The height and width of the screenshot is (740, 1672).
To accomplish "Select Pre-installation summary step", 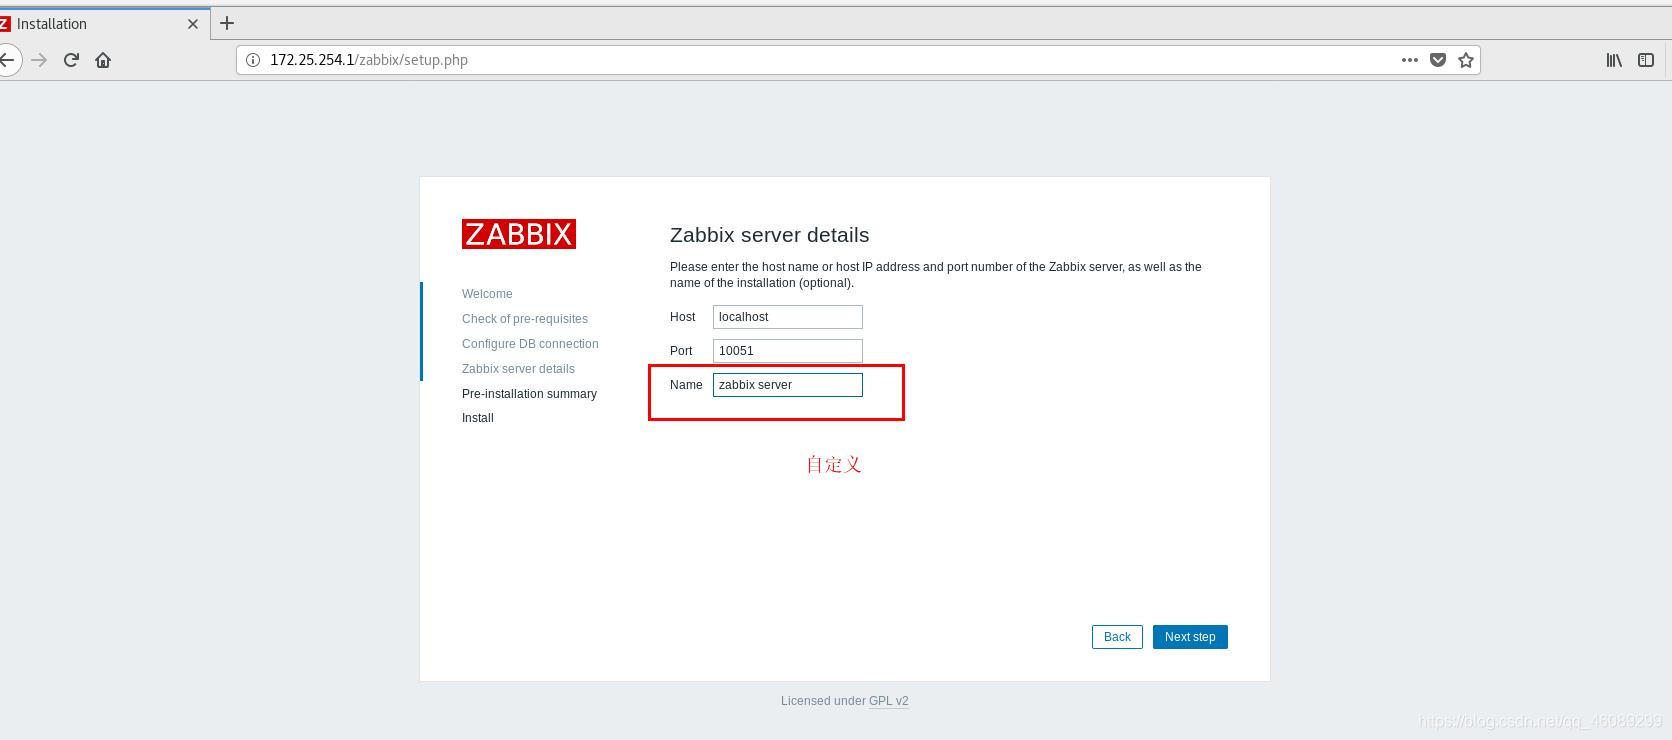I will pos(529,394).
